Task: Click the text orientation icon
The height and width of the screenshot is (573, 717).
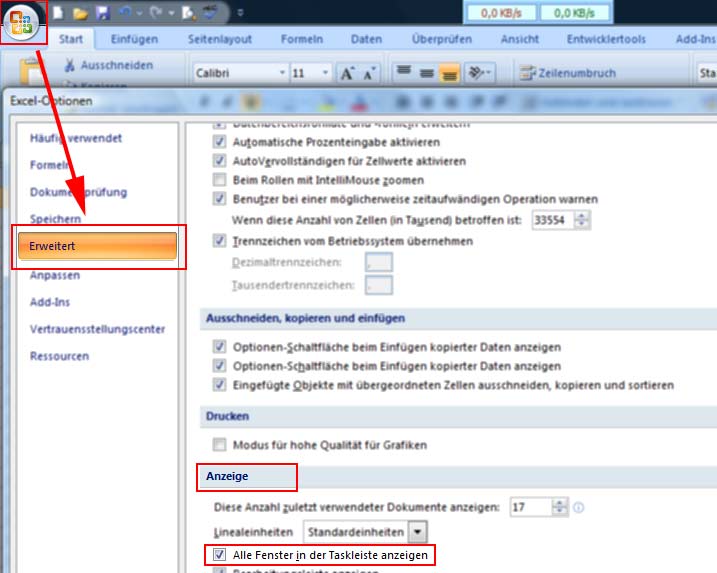Action: point(476,73)
